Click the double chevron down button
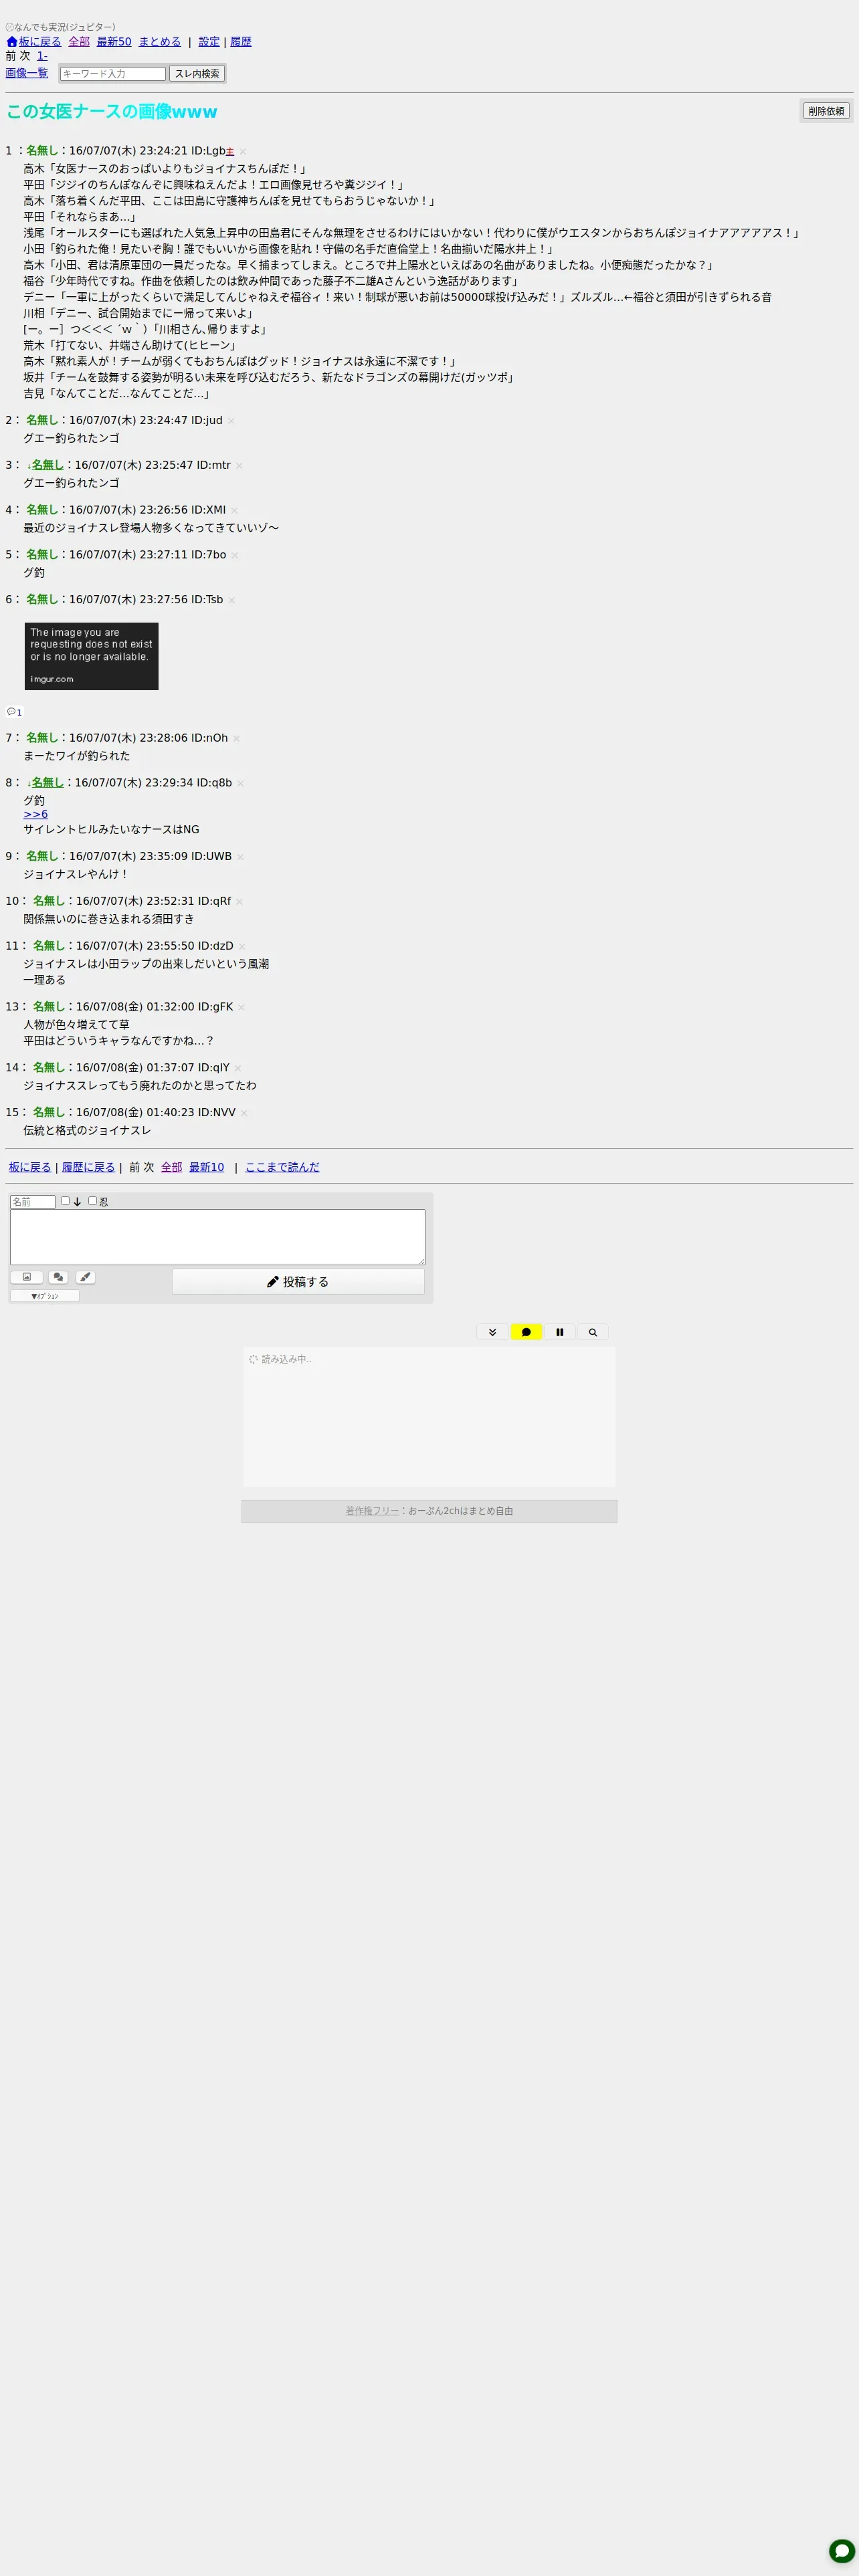This screenshot has width=859, height=2576. coord(492,1332)
